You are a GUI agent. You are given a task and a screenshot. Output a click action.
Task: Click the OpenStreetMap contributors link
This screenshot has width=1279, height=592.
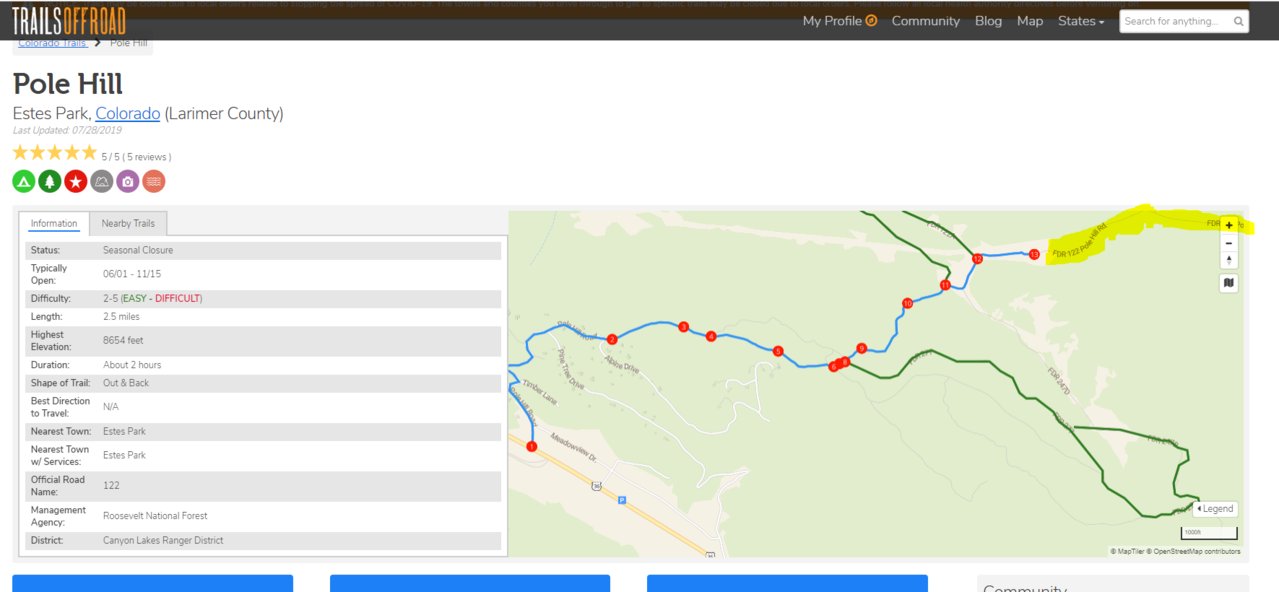click(1193, 551)
